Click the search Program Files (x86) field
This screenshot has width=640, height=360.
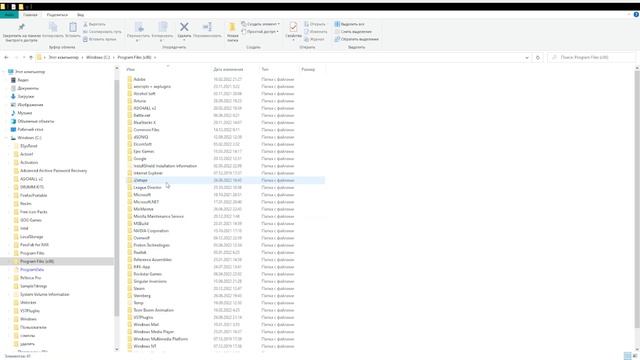(591, 58)
